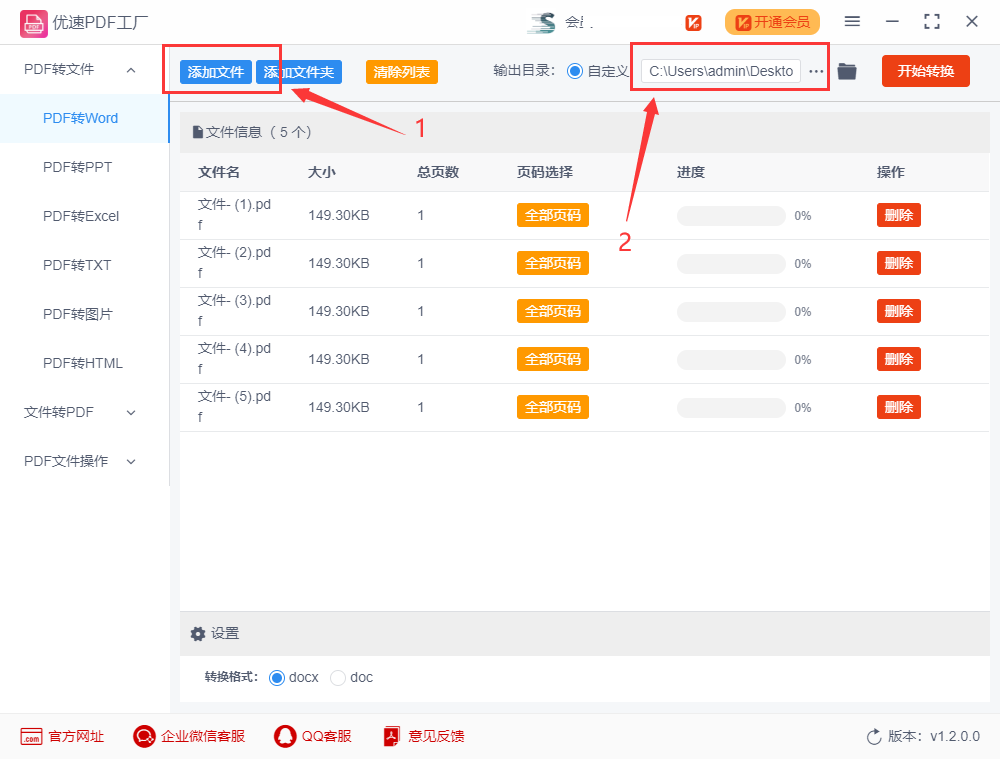Click the 官方网址 website icon
Viewport: 1000px width, 760px height.
pyautogui.click(x=31, y=736)
